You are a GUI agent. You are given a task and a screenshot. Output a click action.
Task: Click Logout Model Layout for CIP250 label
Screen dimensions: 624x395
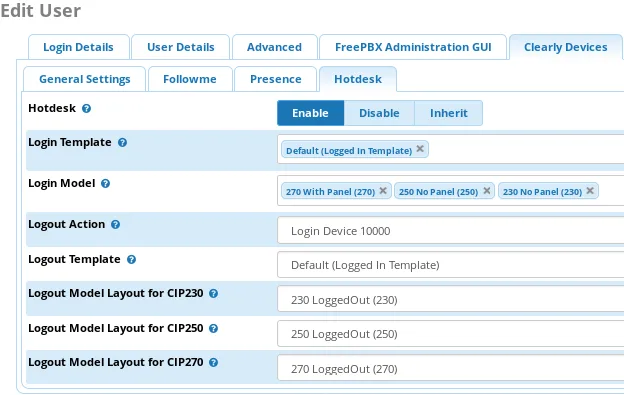(115, 328)
